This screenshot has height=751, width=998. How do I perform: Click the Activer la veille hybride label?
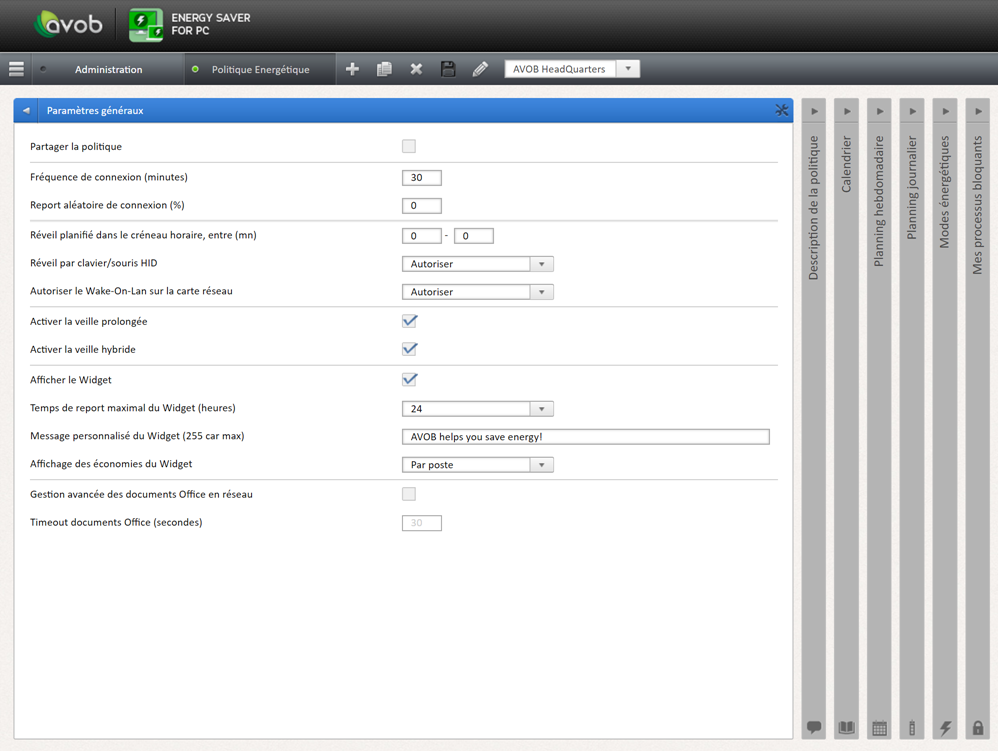click(83, 349)
